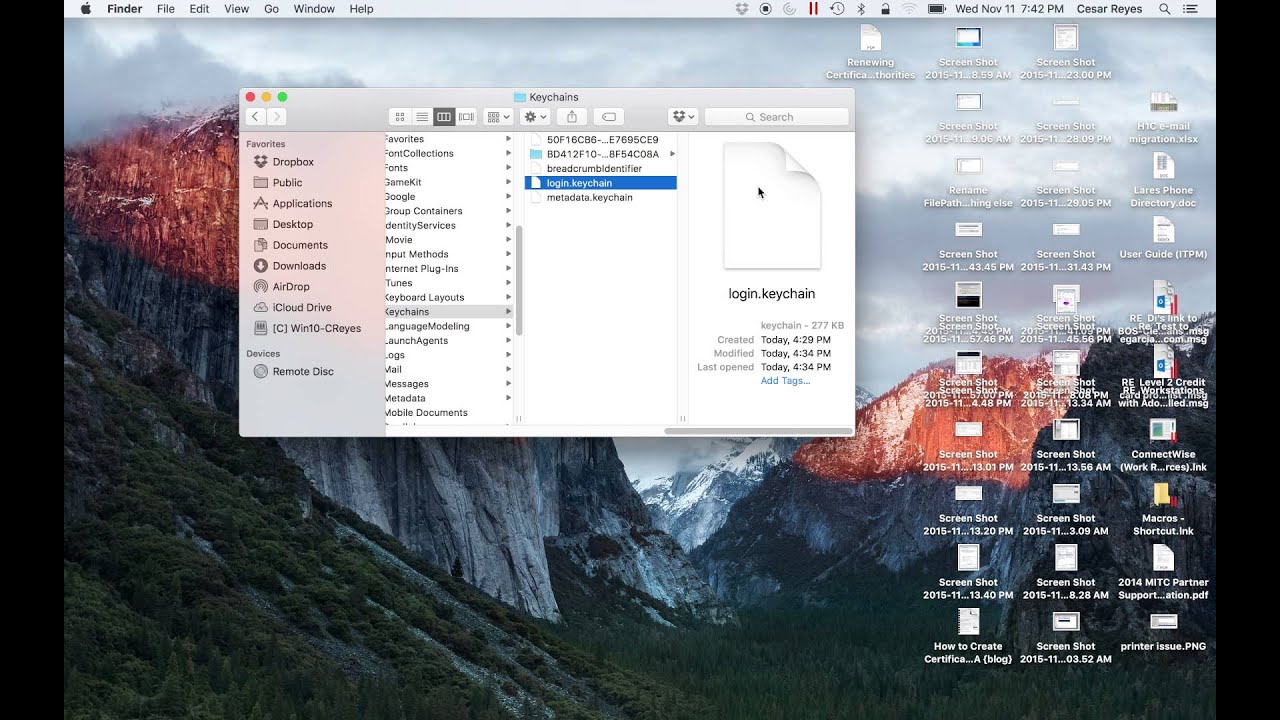Switch Finder to Cover Flow view
Screen dimensions: 1280x720
(466, 117)
